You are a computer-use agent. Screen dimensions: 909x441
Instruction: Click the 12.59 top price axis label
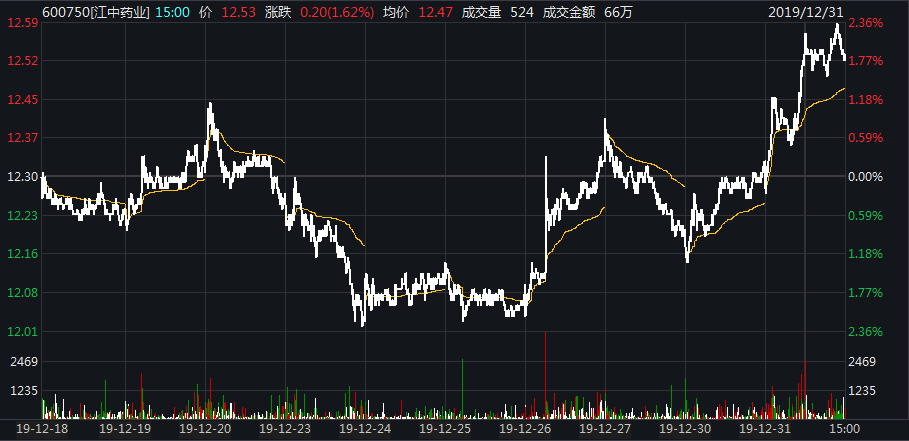23,23
